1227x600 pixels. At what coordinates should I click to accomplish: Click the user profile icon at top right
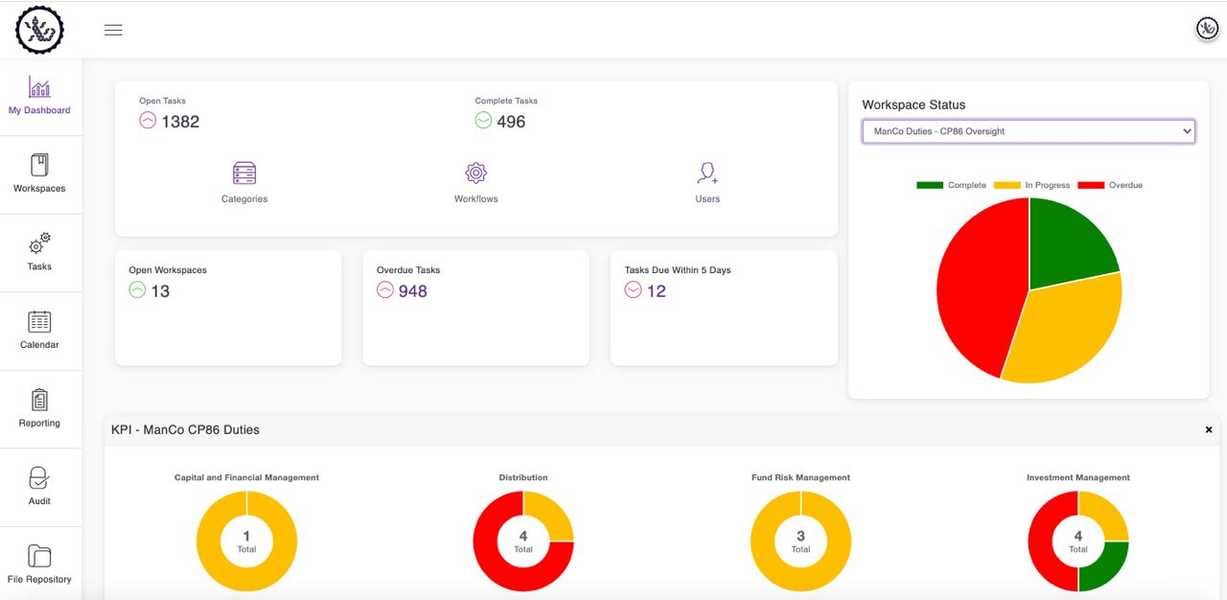coord(1205,28)
